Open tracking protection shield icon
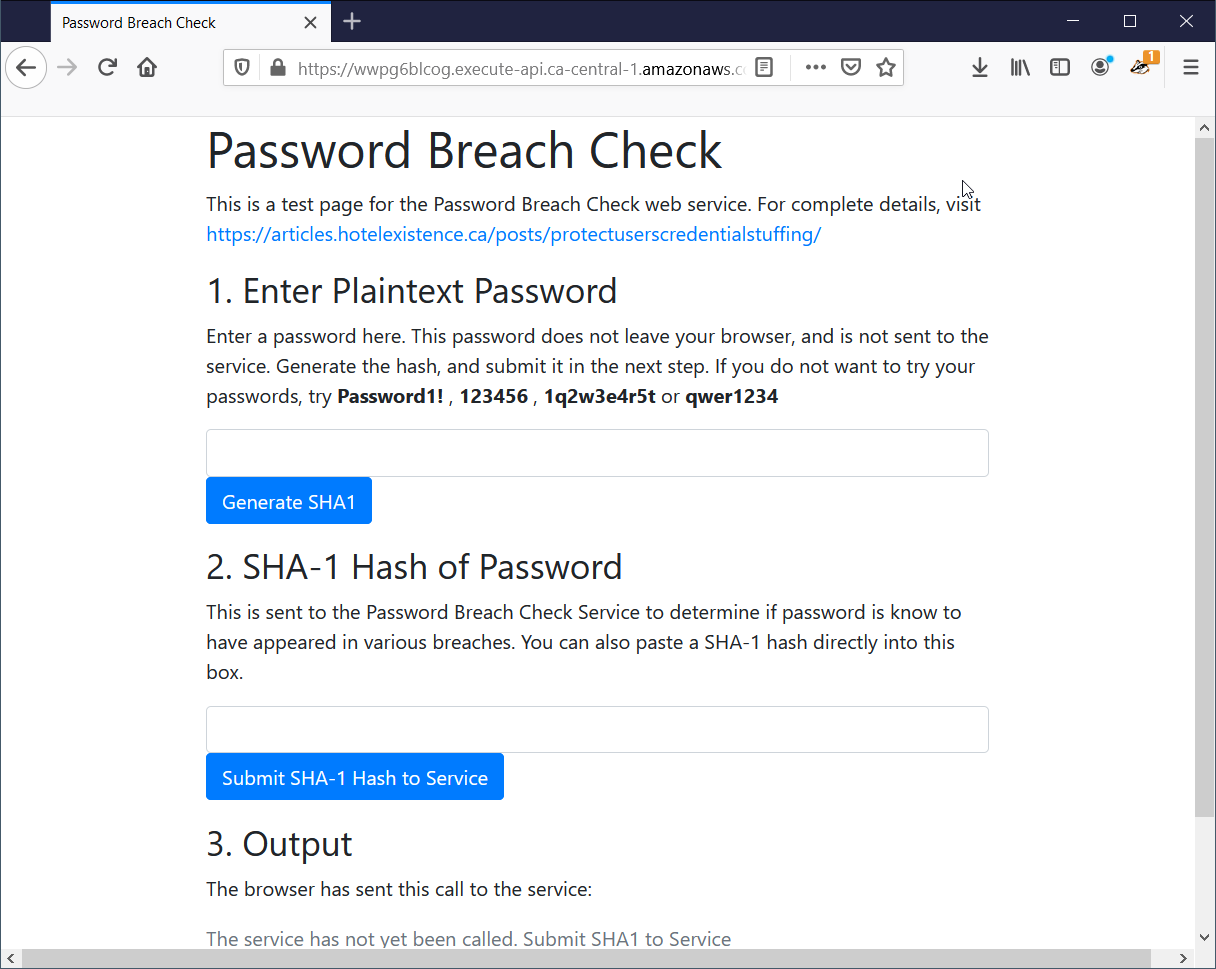This screenshot has width=1216, height=969. pyautogui.click(x=242, y=68)
